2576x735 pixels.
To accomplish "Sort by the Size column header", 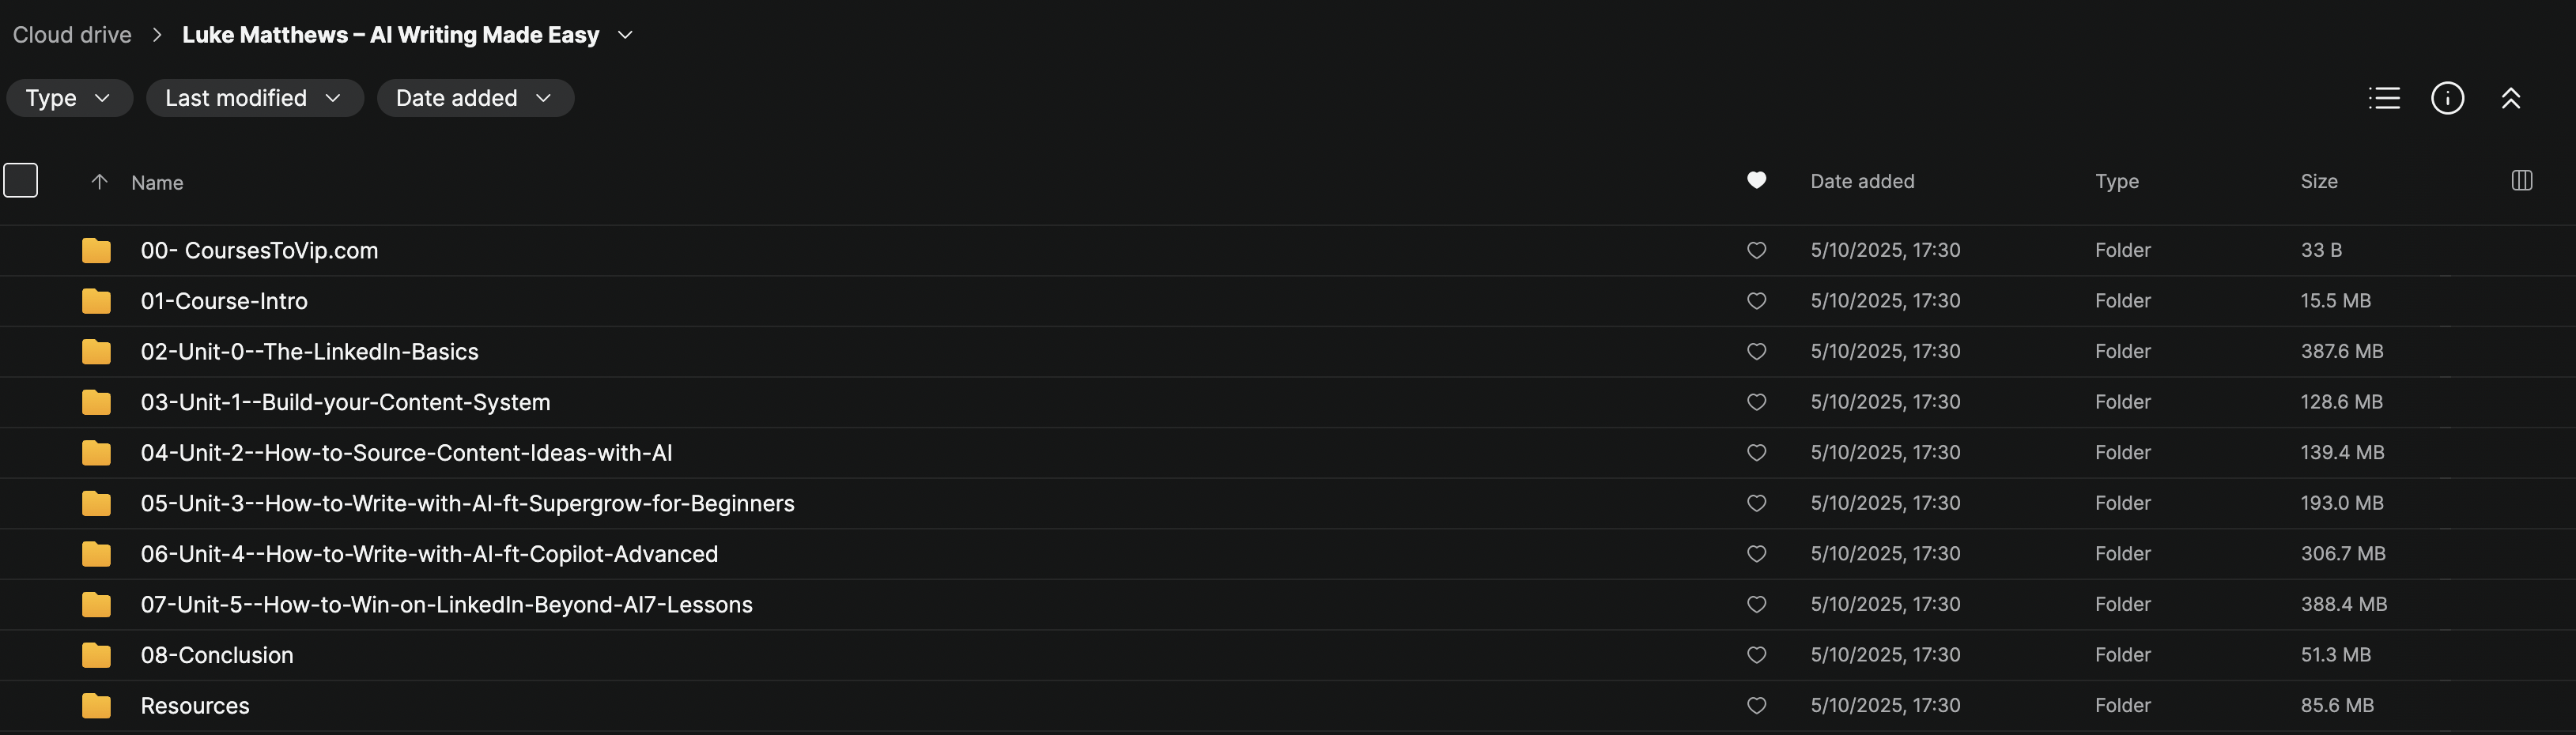I will click(2318, 181).
